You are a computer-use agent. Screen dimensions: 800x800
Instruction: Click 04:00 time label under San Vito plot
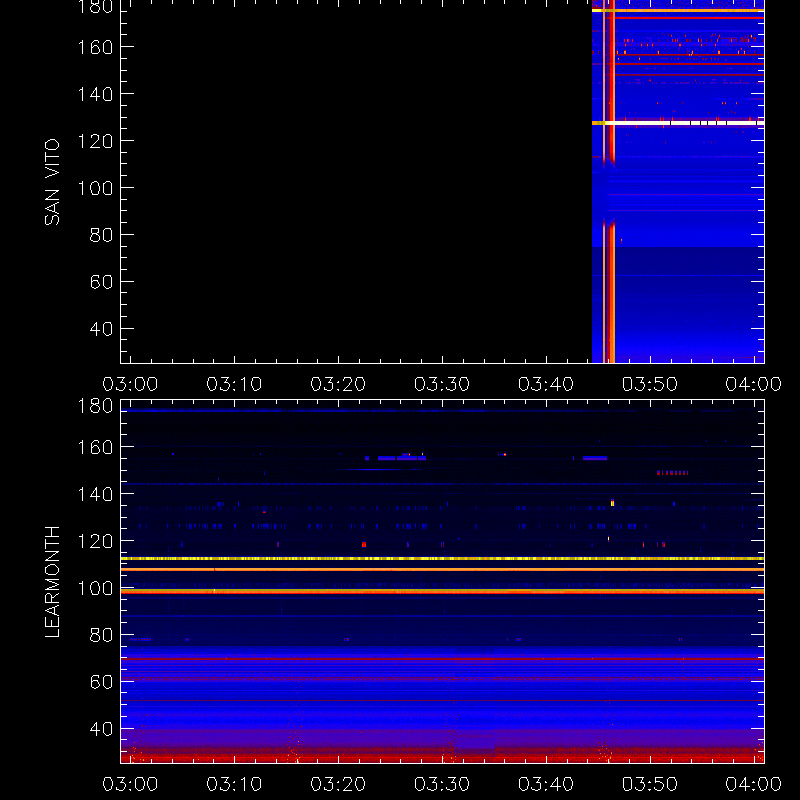(x=754, y=384)
